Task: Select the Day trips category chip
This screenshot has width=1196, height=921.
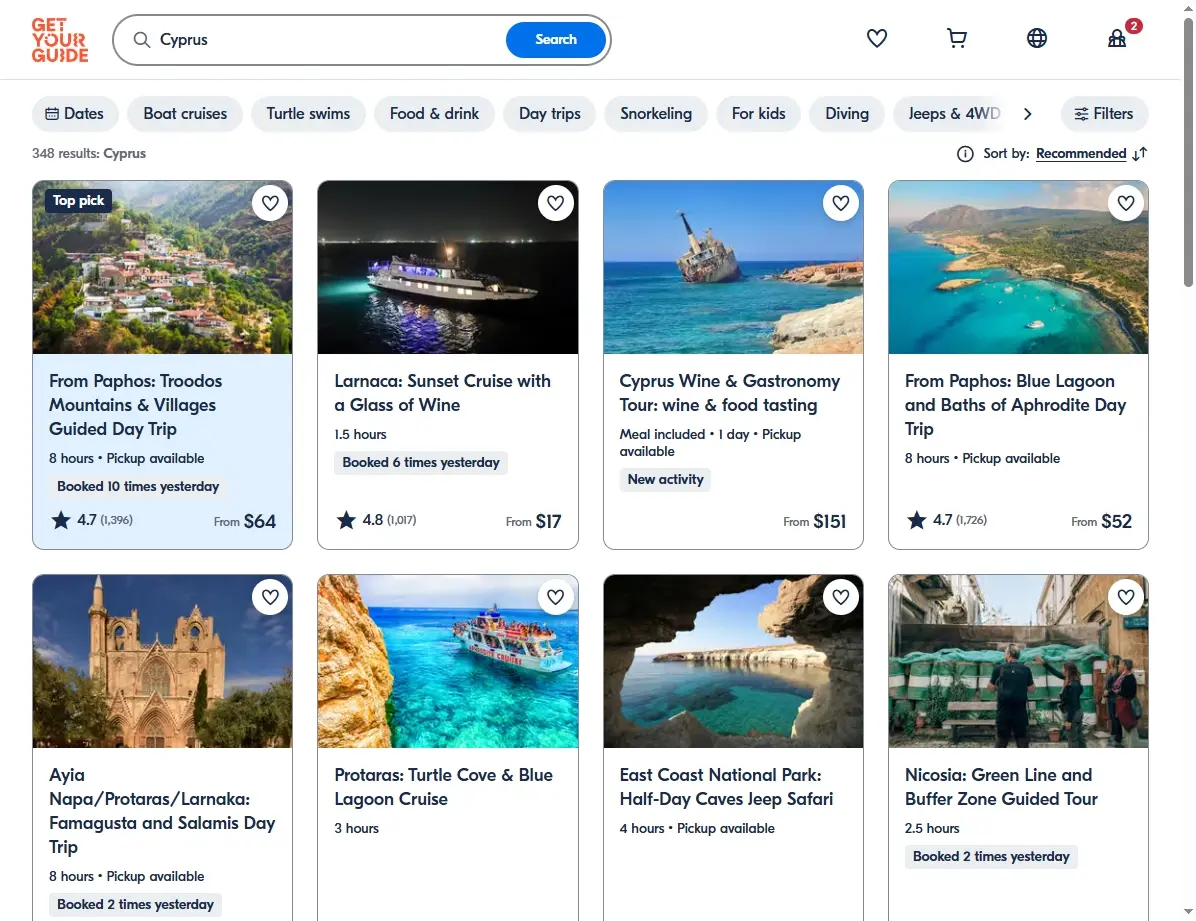Action: point(549,114)
